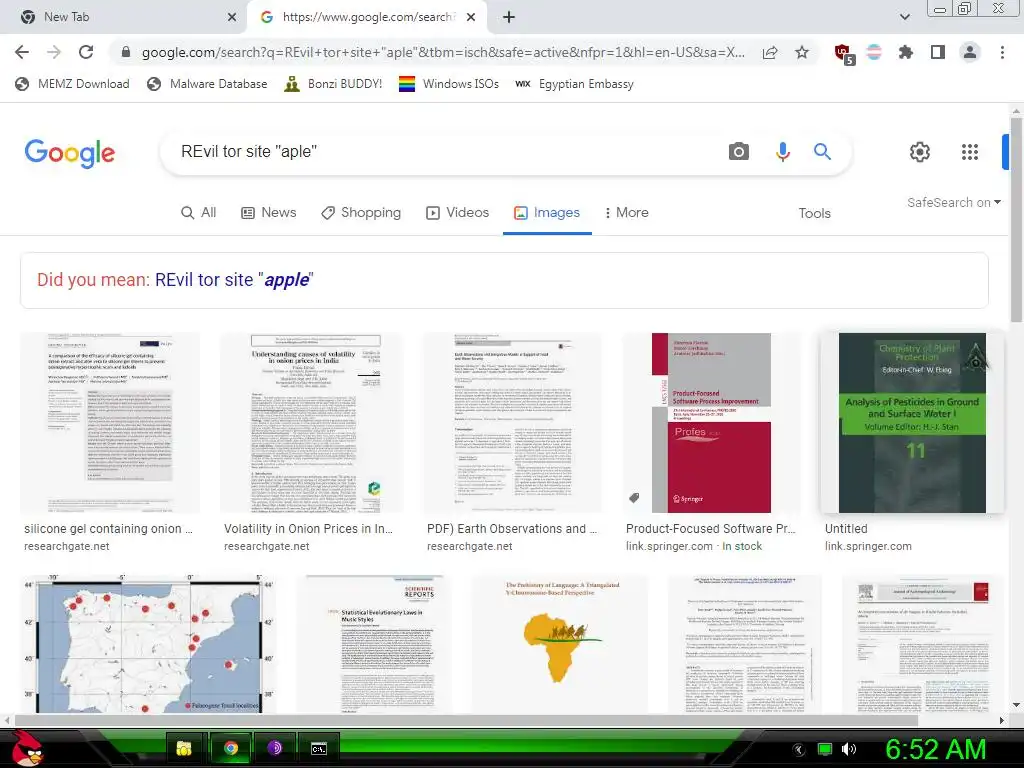
Task: Bookmark this page with the star icon
Action: pos(802,52)
